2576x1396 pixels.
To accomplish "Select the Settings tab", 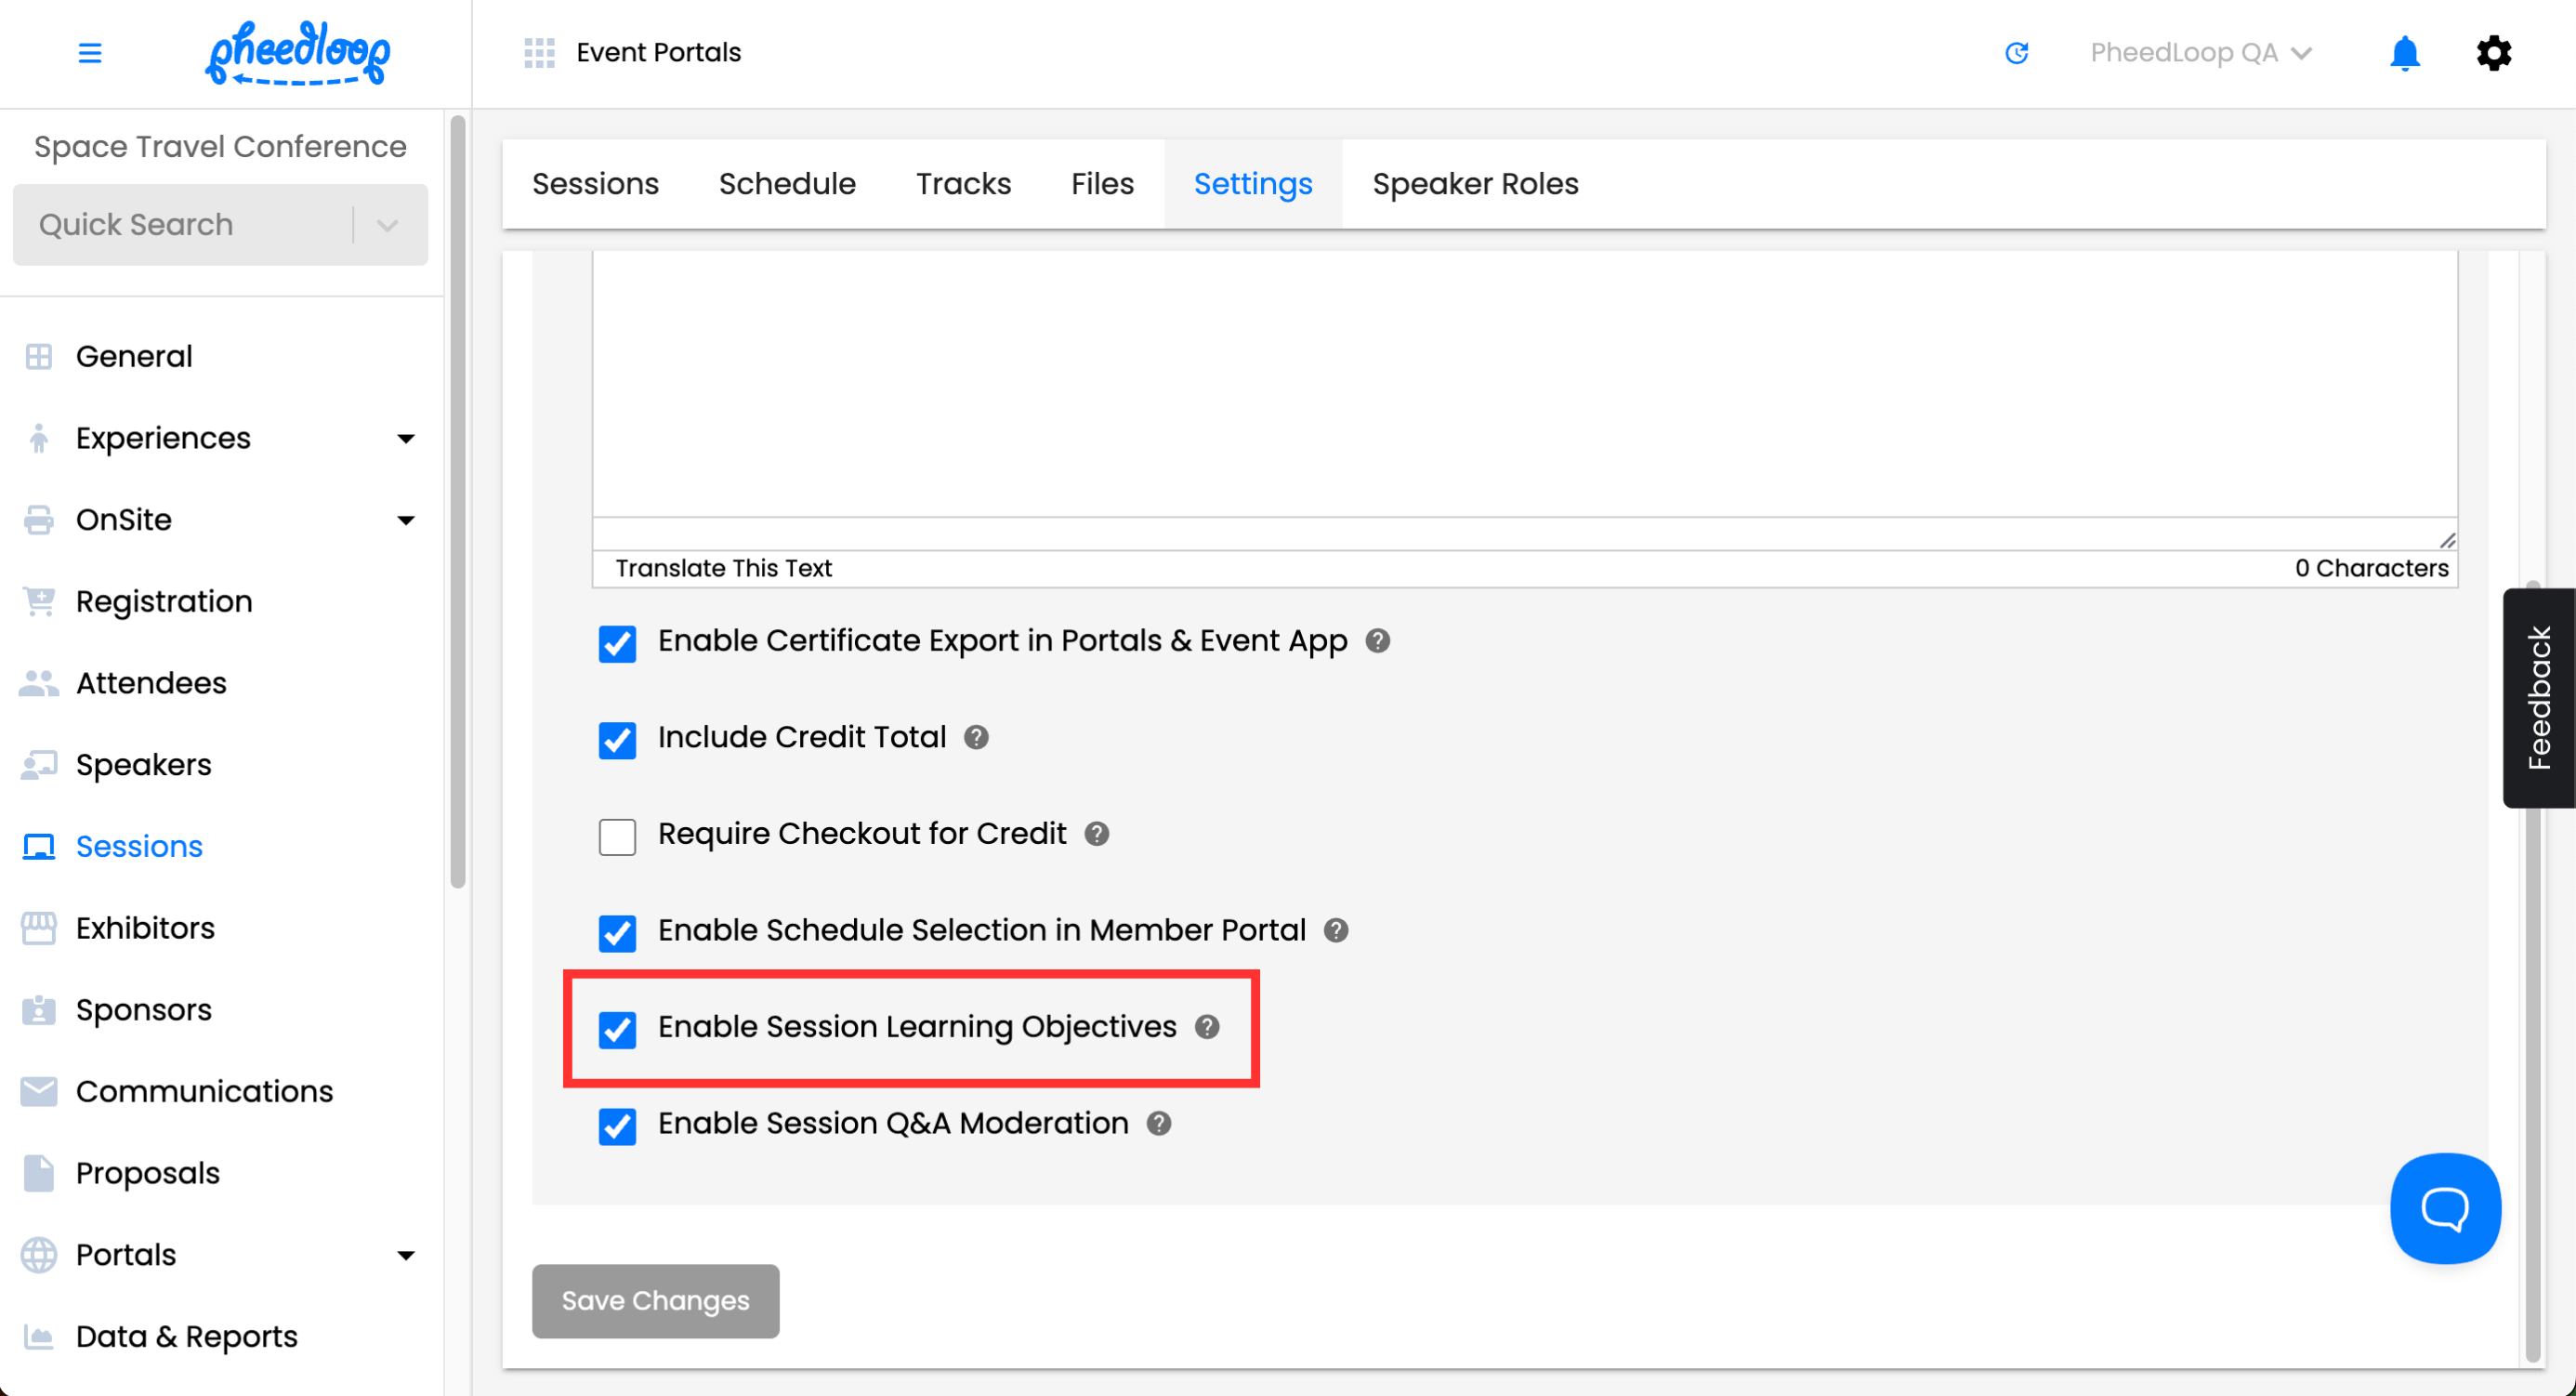I will tap(1252, 184).
